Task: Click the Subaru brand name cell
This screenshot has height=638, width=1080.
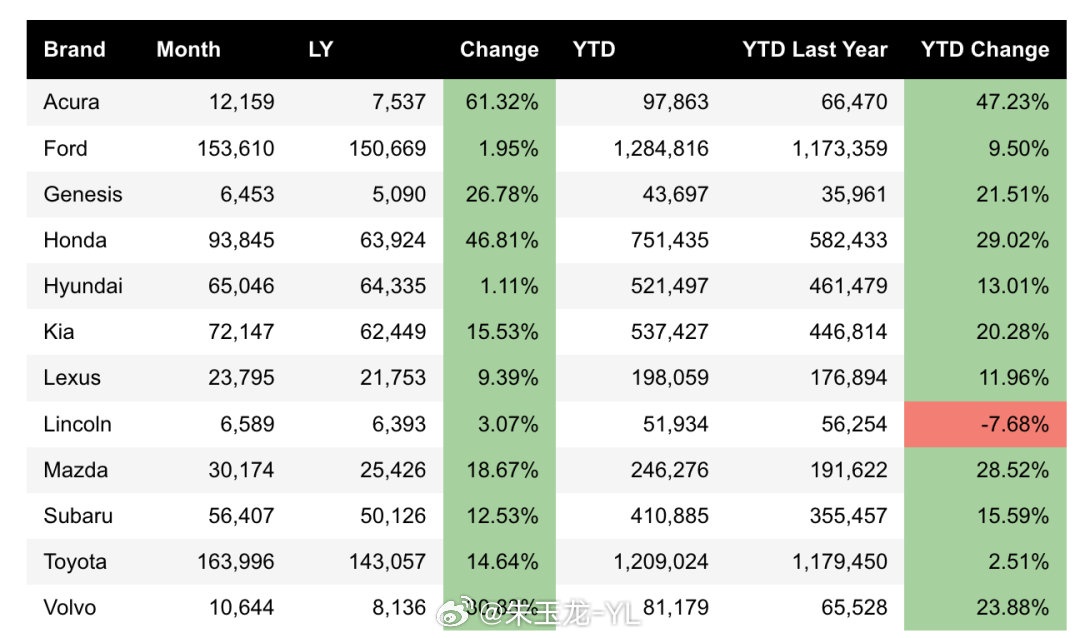Action: click(x=78, y=516)
